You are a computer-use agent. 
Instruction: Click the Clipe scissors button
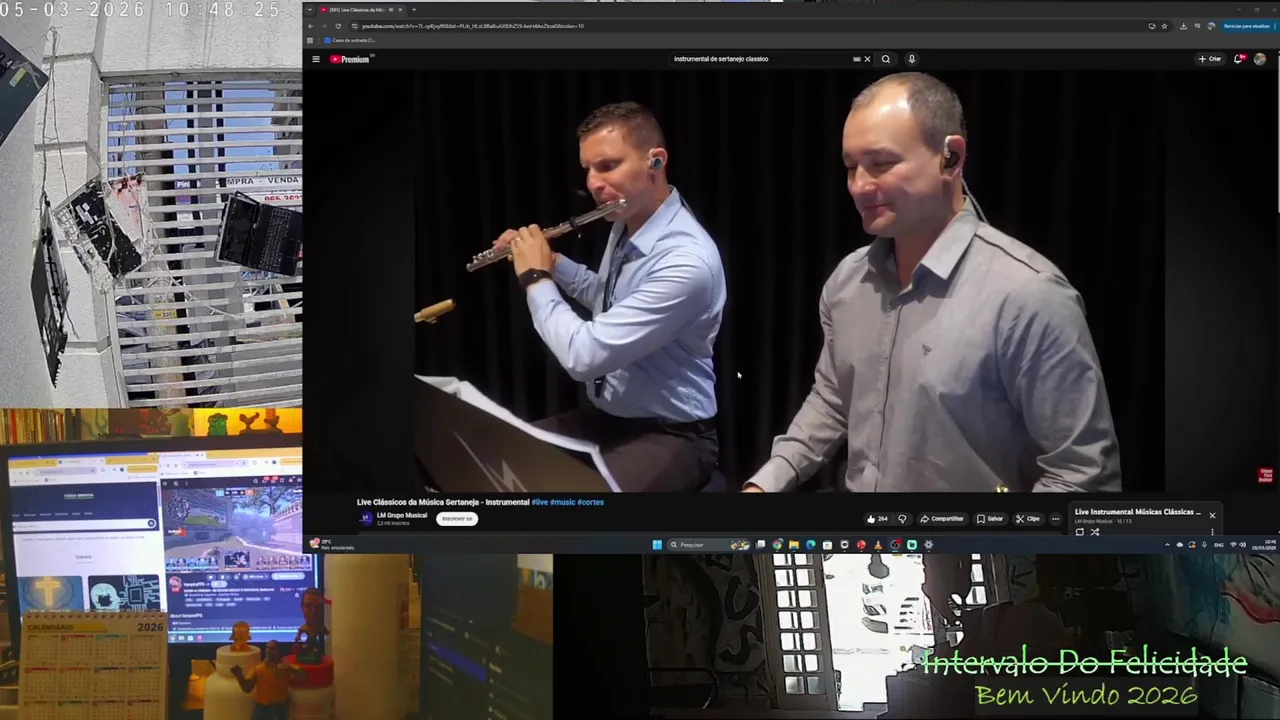(1028, 519)
